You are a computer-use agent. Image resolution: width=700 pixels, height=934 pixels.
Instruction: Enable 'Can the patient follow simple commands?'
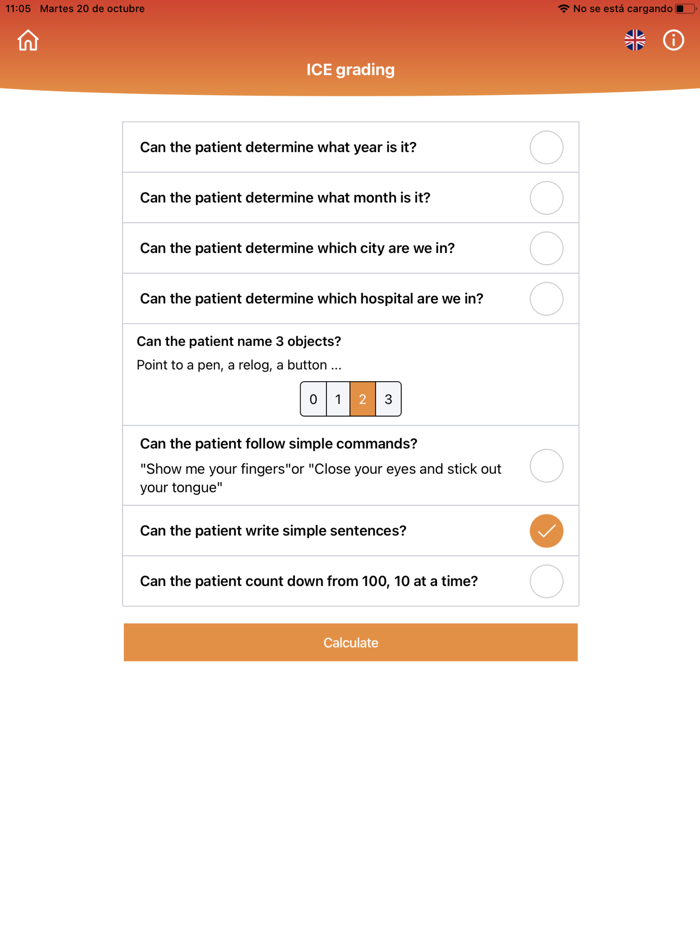(546, 465)
